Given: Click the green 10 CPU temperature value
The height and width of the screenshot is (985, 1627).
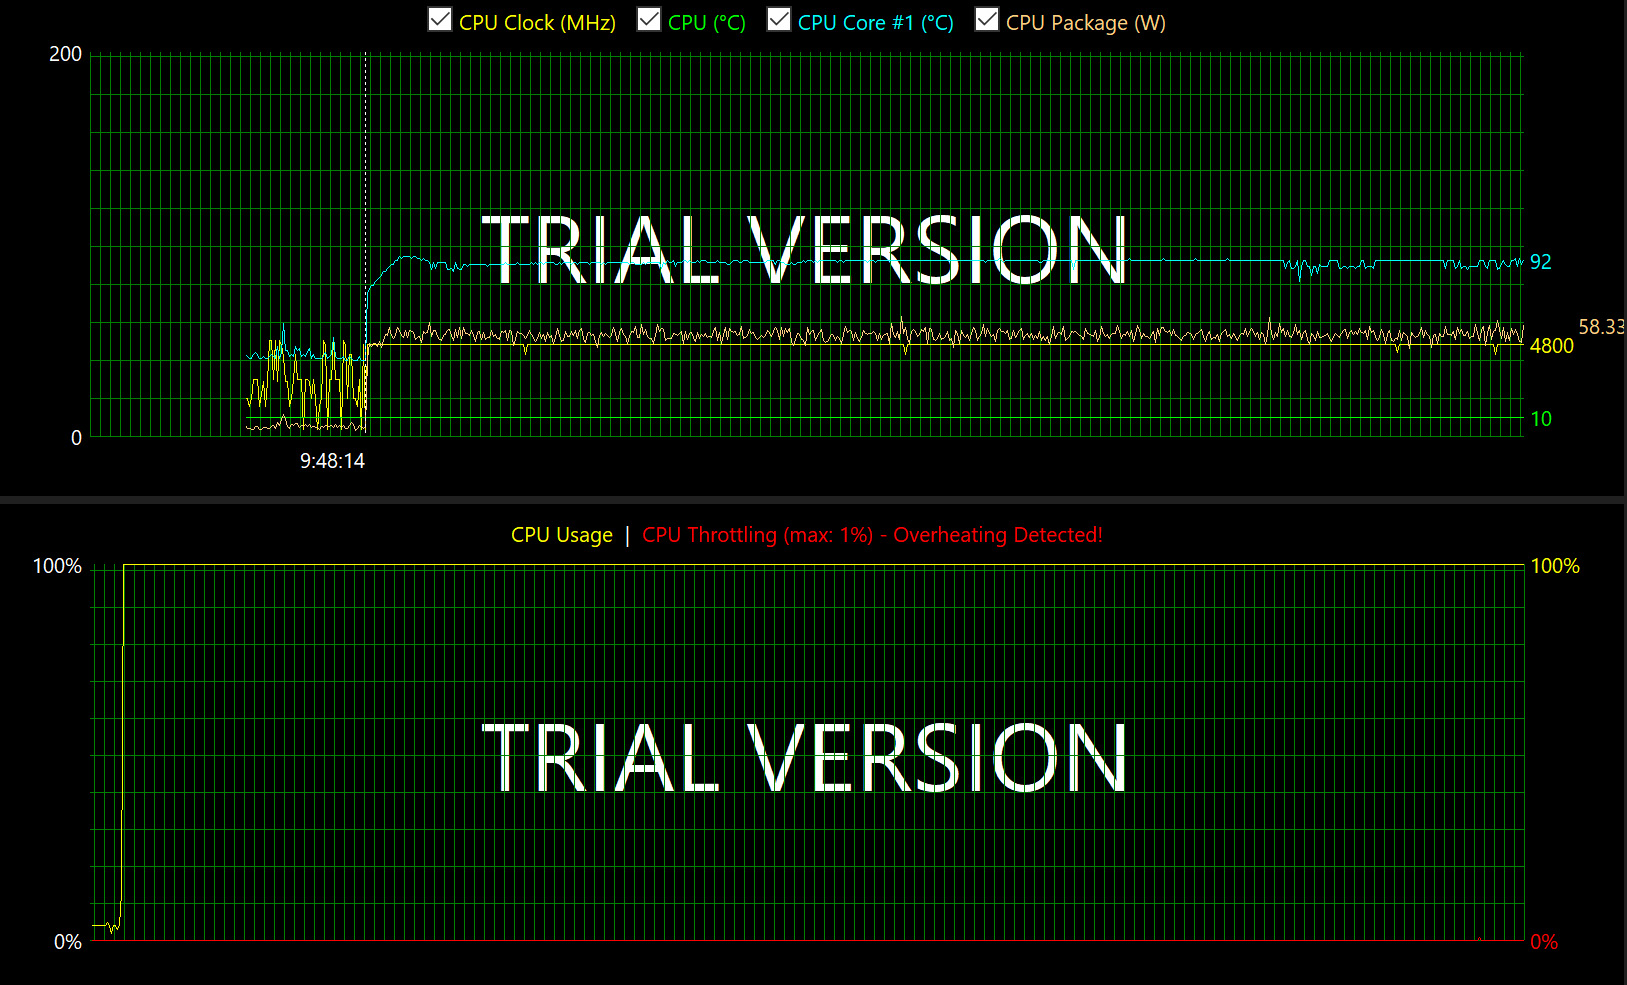Looking at the screenshot, I should point(1541,419).
